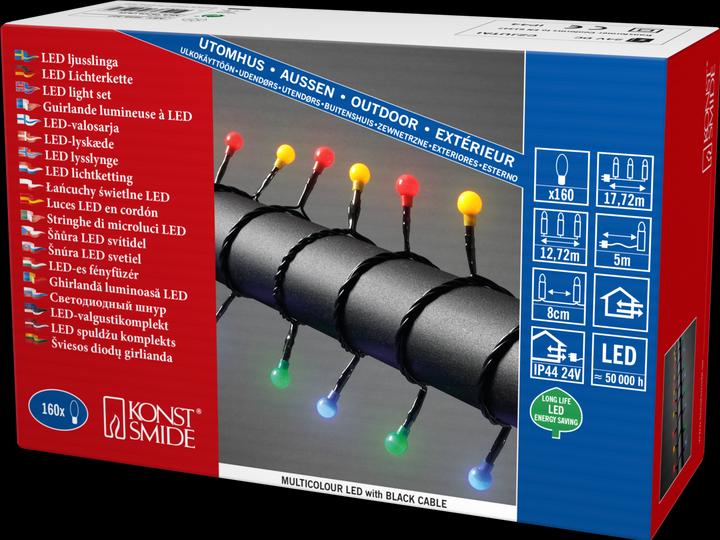Click the 'EXTÉRIEUR' word on blue banner
This screenshot has width=720, height=540.
point(474,146)
